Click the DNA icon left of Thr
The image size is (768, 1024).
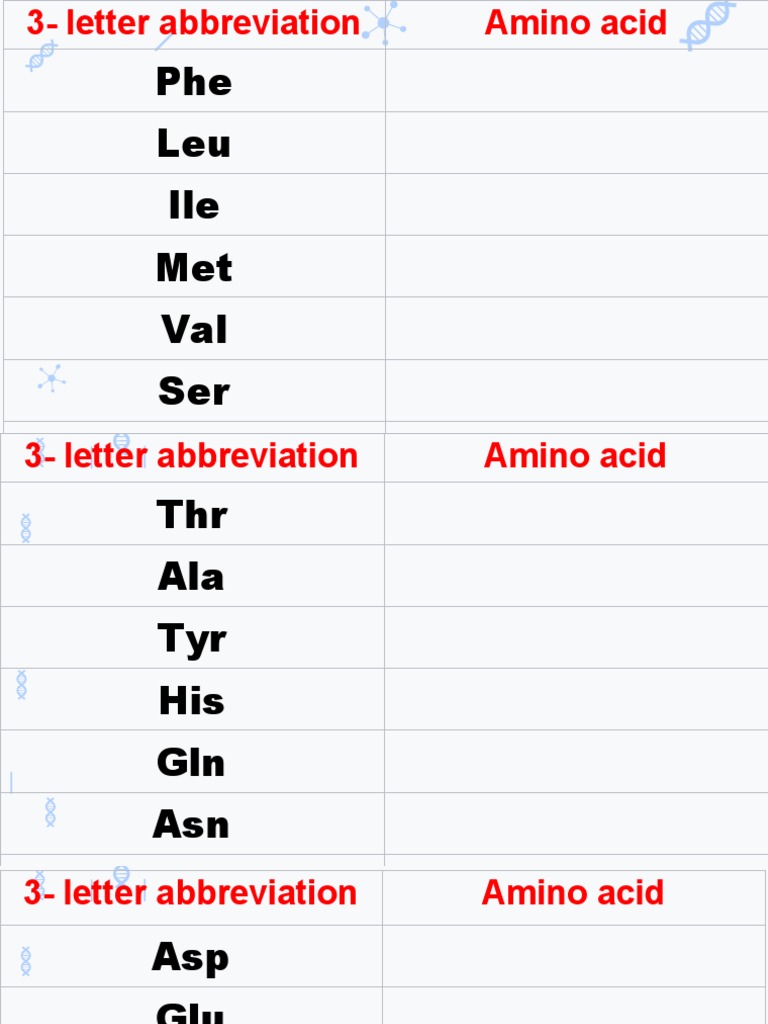pyautogui.click(x=26, y=528)
